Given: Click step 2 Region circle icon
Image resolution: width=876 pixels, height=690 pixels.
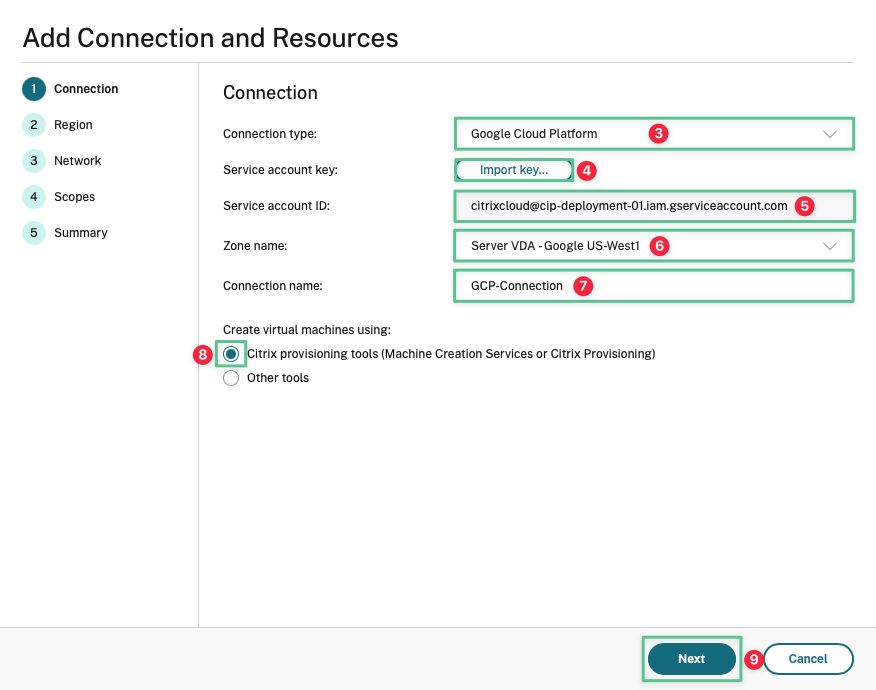Looking at the screenshot, I should [34, 125].
